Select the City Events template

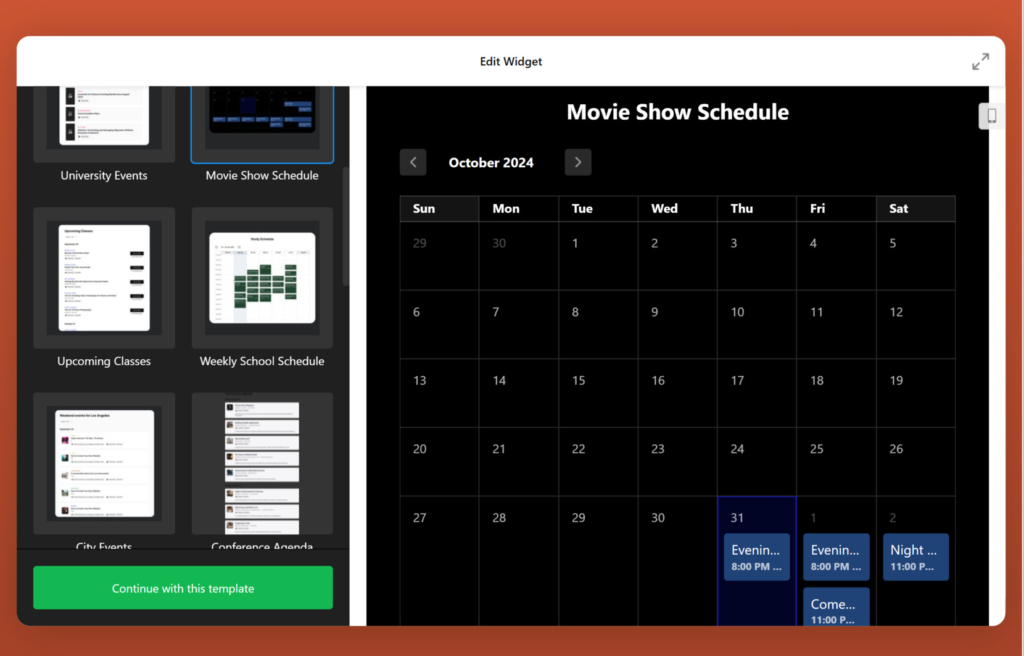pyautogui.click(x=104, y=463)
